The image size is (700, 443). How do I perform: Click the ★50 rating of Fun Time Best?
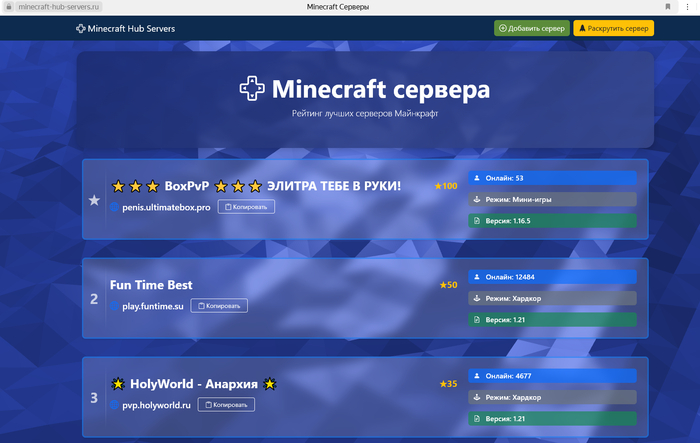coord(448,285)
